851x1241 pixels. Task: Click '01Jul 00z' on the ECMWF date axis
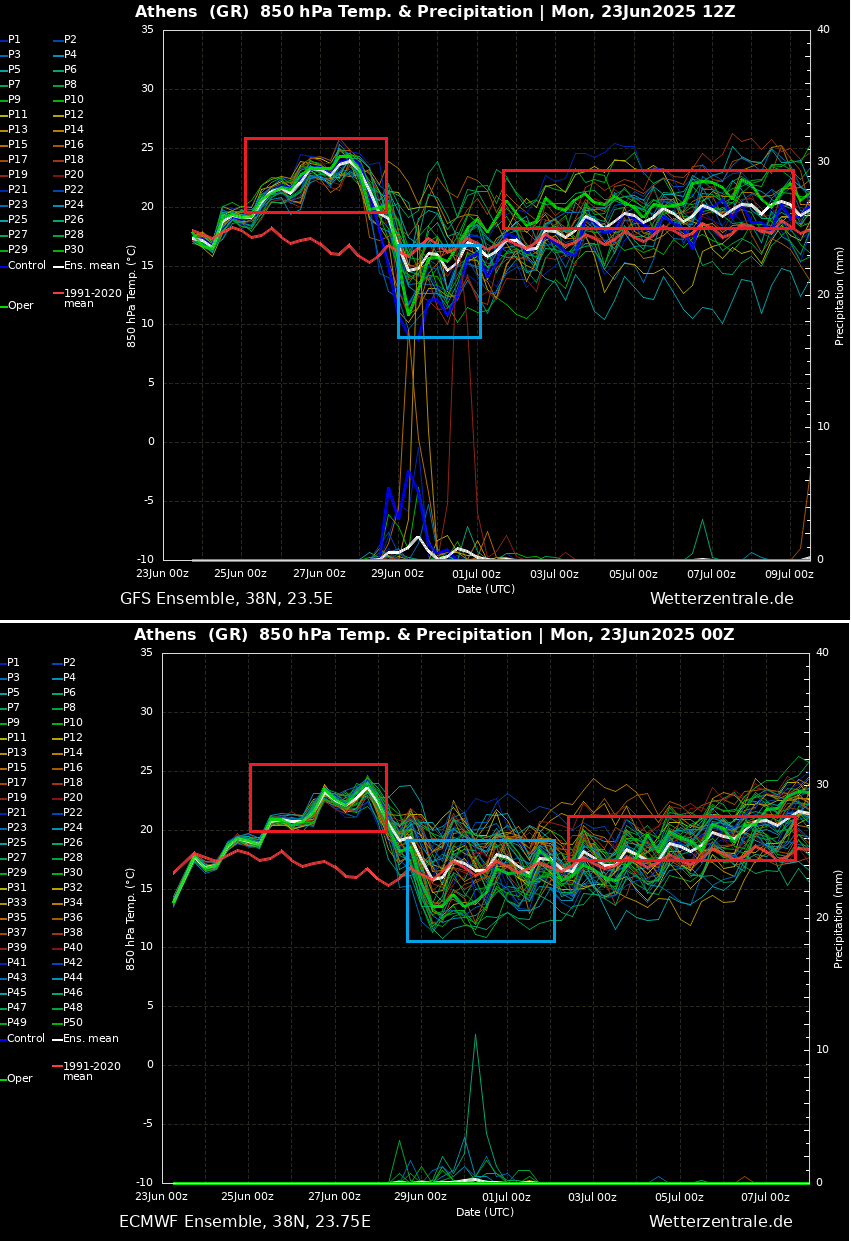[x=506, y=1197]
